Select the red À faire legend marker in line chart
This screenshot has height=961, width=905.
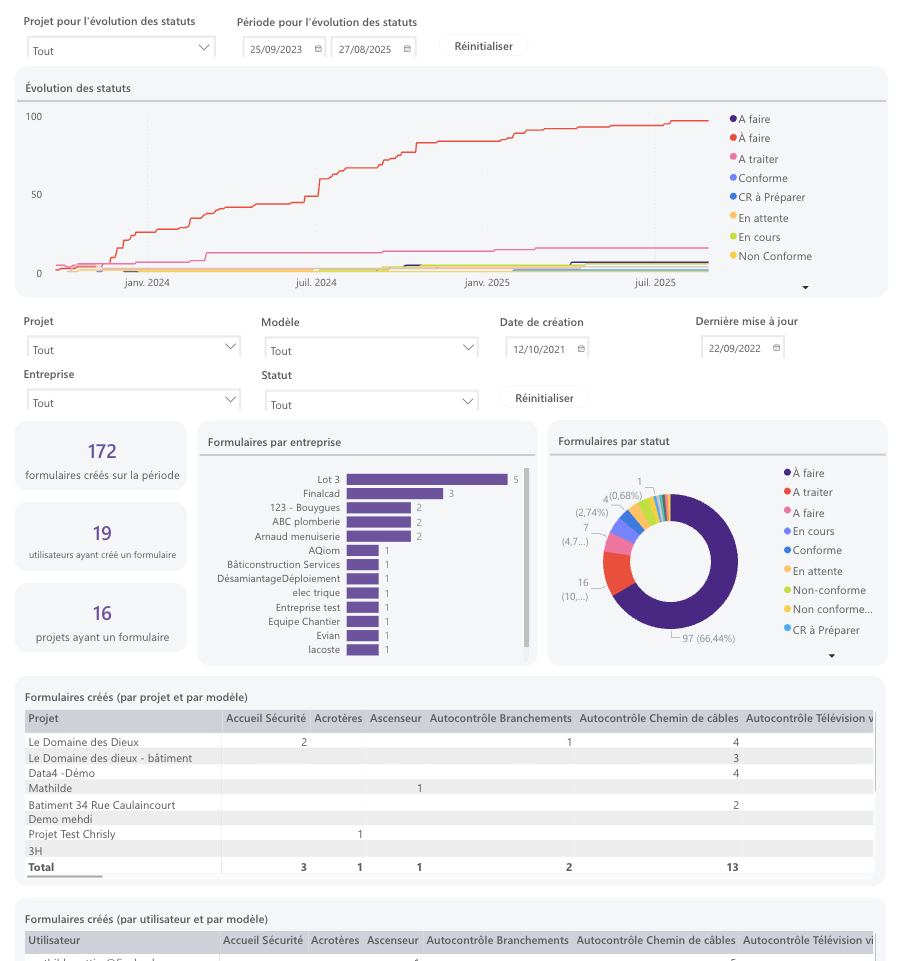tap(733, 137)
